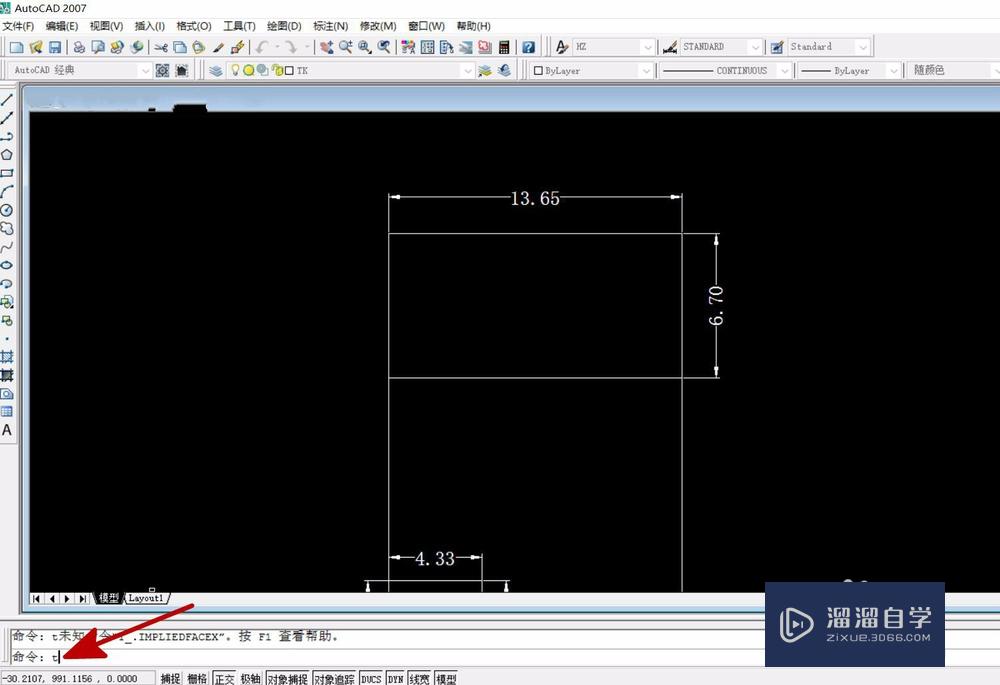
Task: Toggle 捕捉 snap mode in status bar
Action: (170, 679)
